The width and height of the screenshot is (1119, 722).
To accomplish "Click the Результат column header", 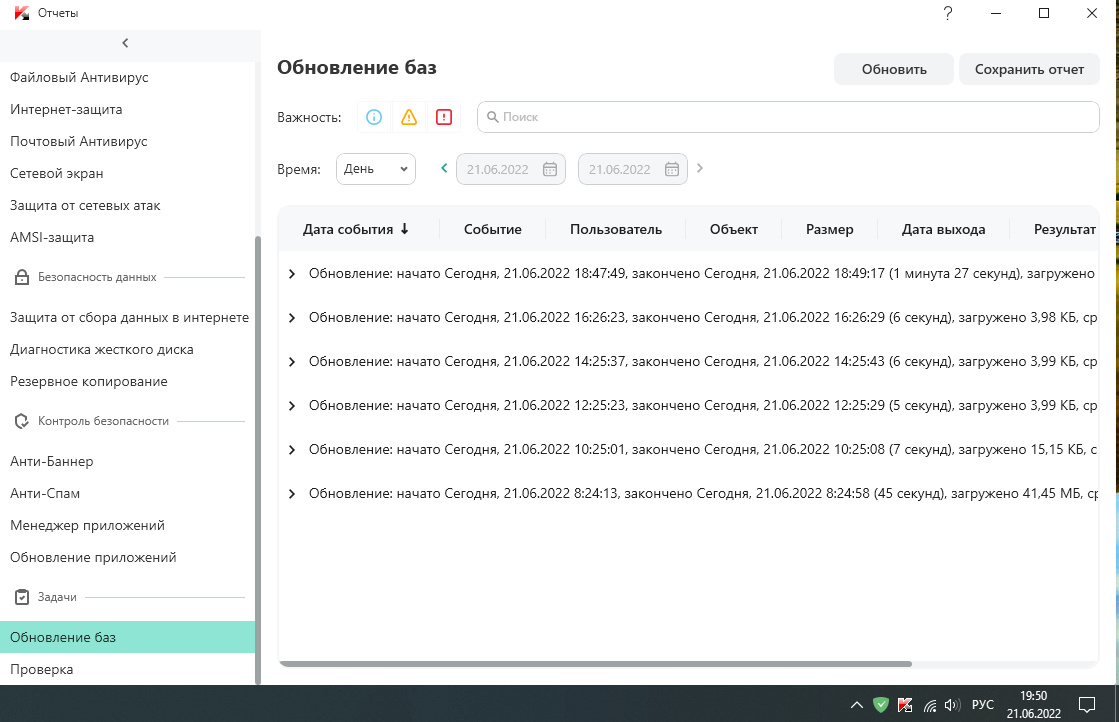I will point(1064,229).
